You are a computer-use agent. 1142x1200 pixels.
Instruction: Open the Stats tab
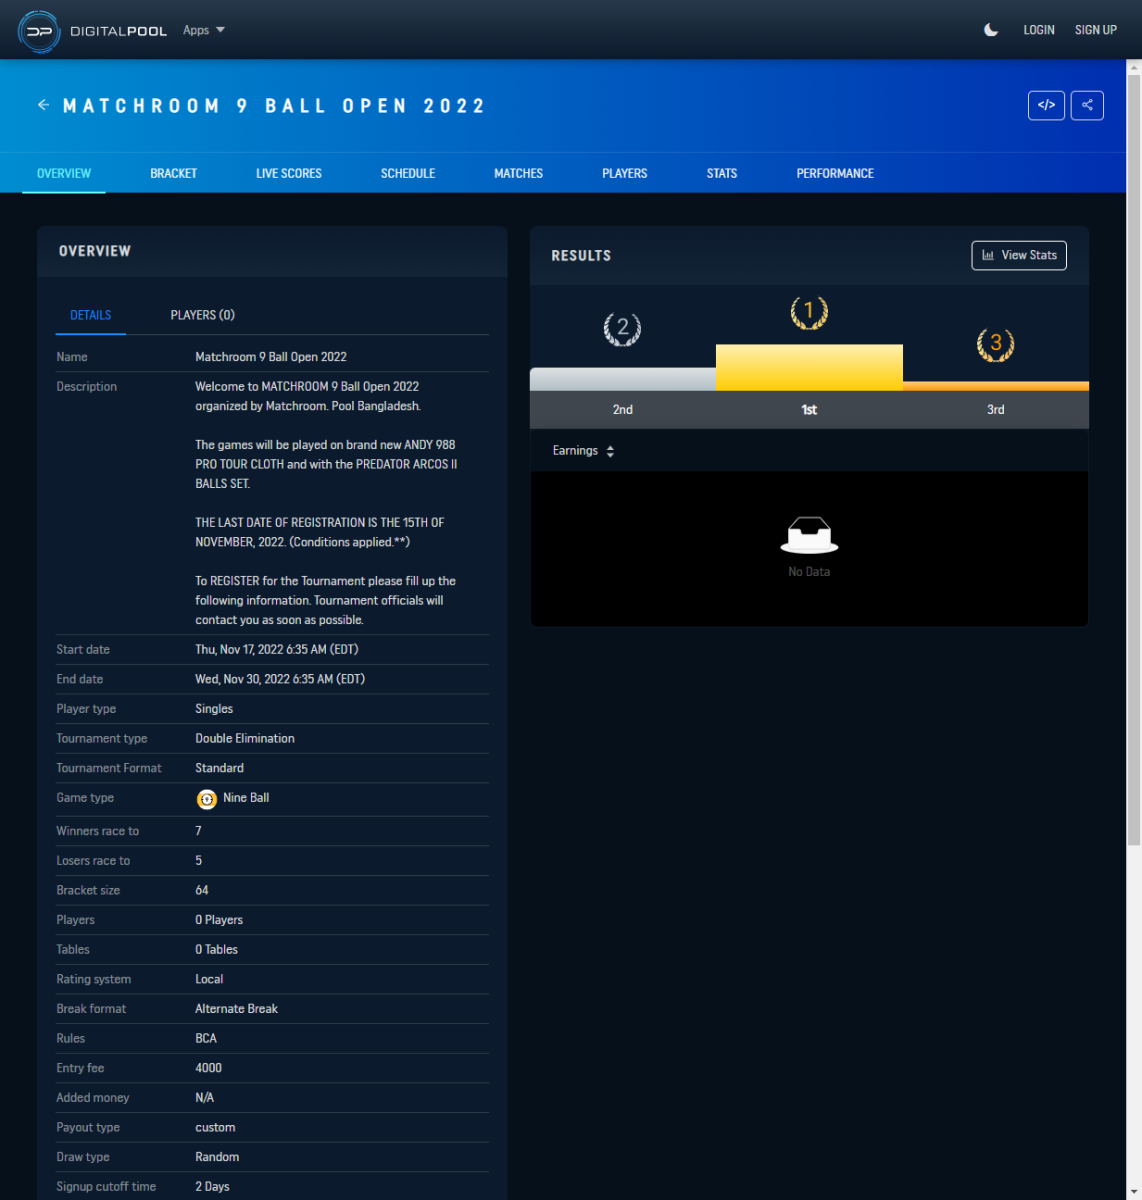point(722,173)
